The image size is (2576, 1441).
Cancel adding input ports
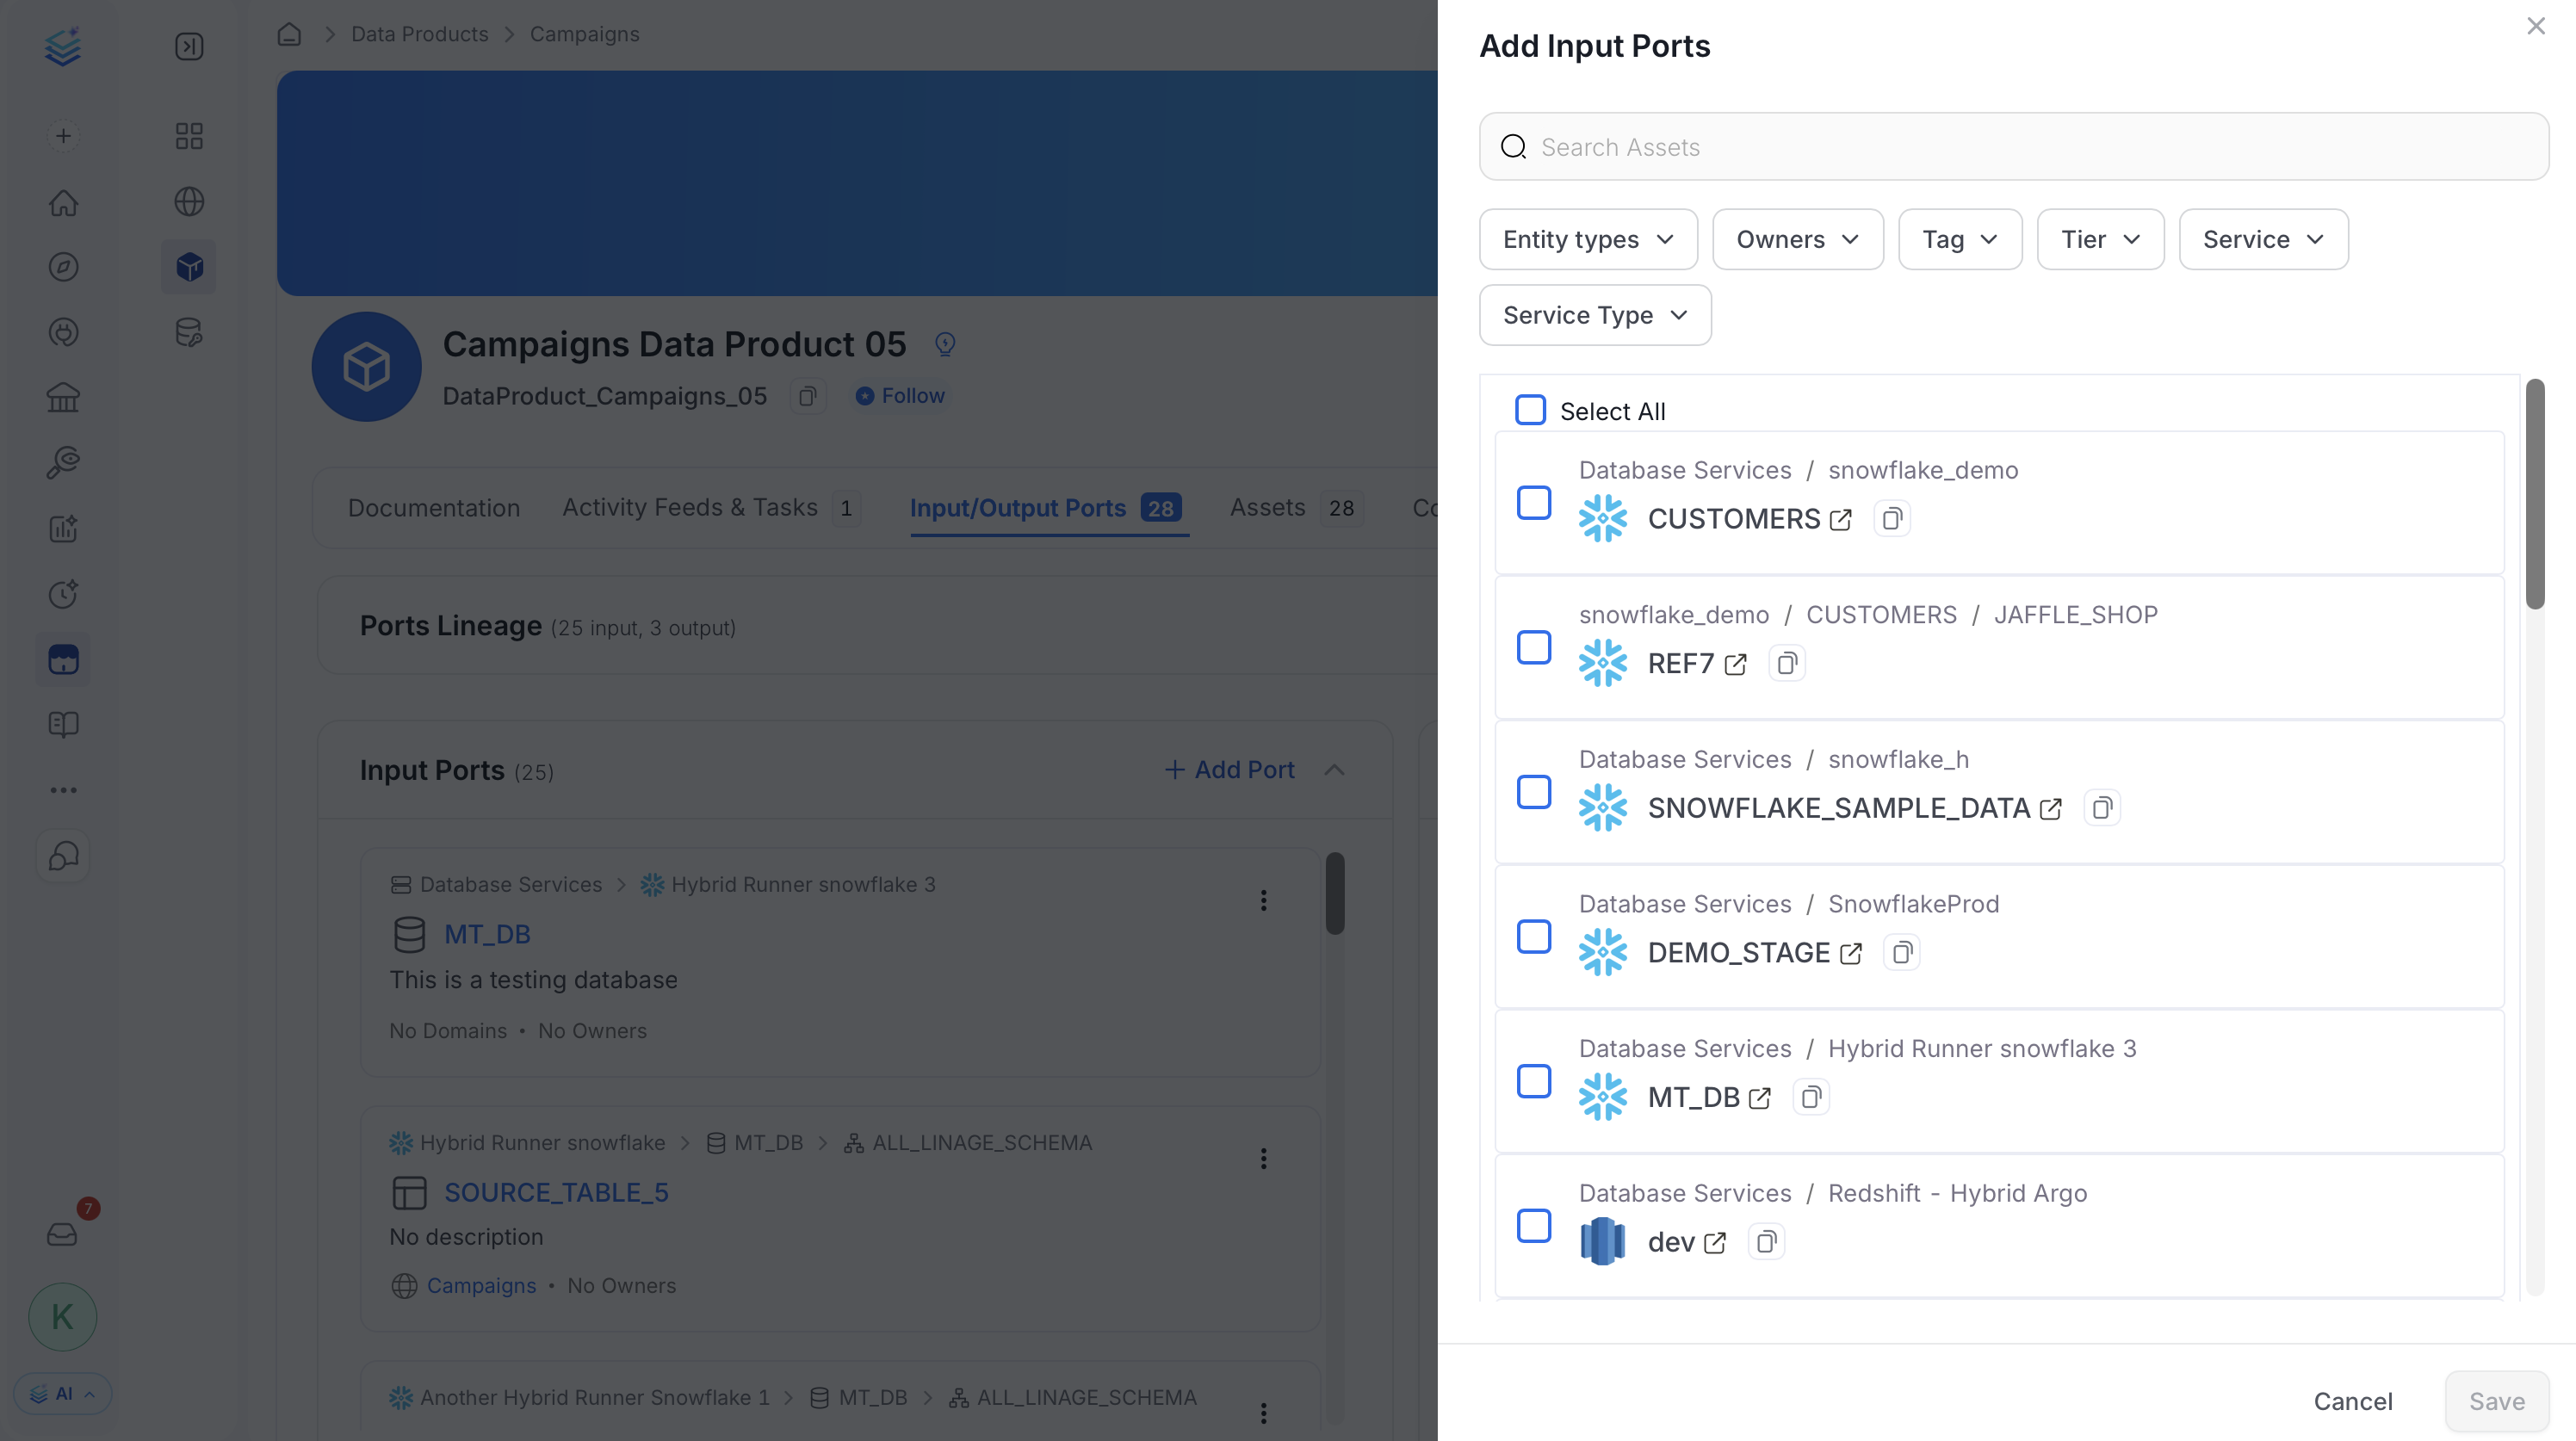(2352, 1401)
